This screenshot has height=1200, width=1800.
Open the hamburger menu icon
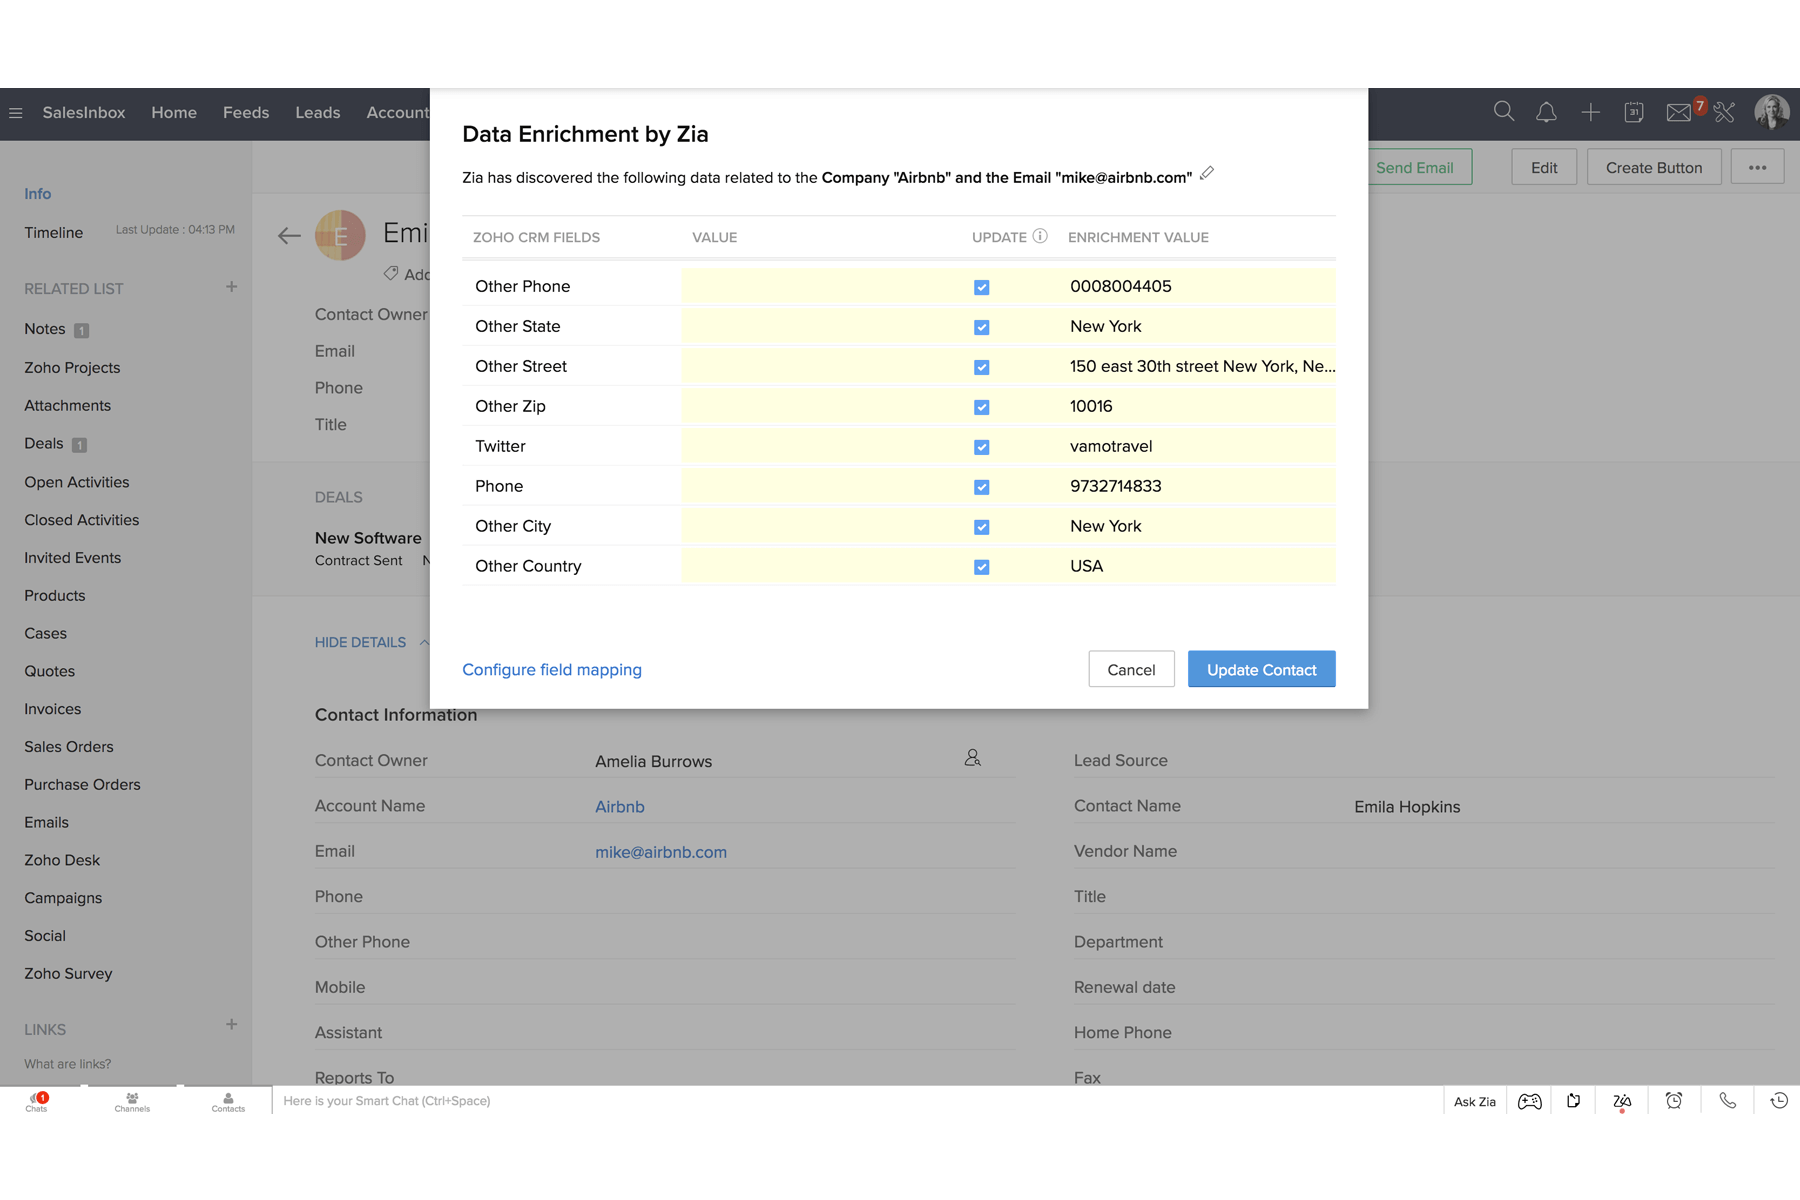(x=16, y=113)
